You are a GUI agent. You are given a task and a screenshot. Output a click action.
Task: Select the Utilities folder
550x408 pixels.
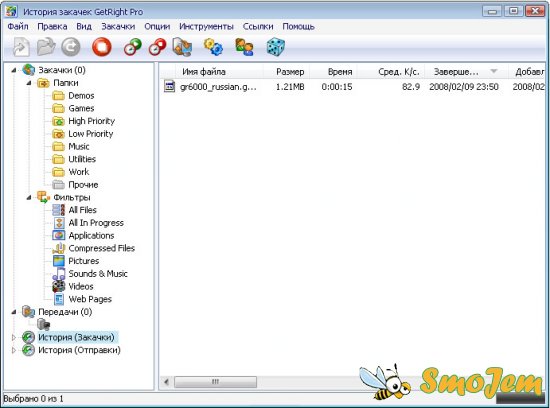point(82,159)
